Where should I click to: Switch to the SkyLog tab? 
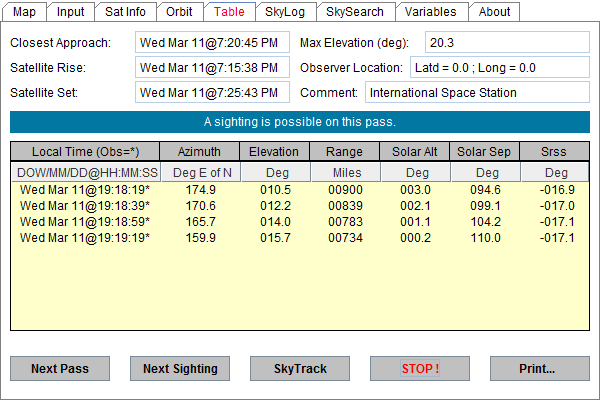pyautogui.click(x=285, y=12)
